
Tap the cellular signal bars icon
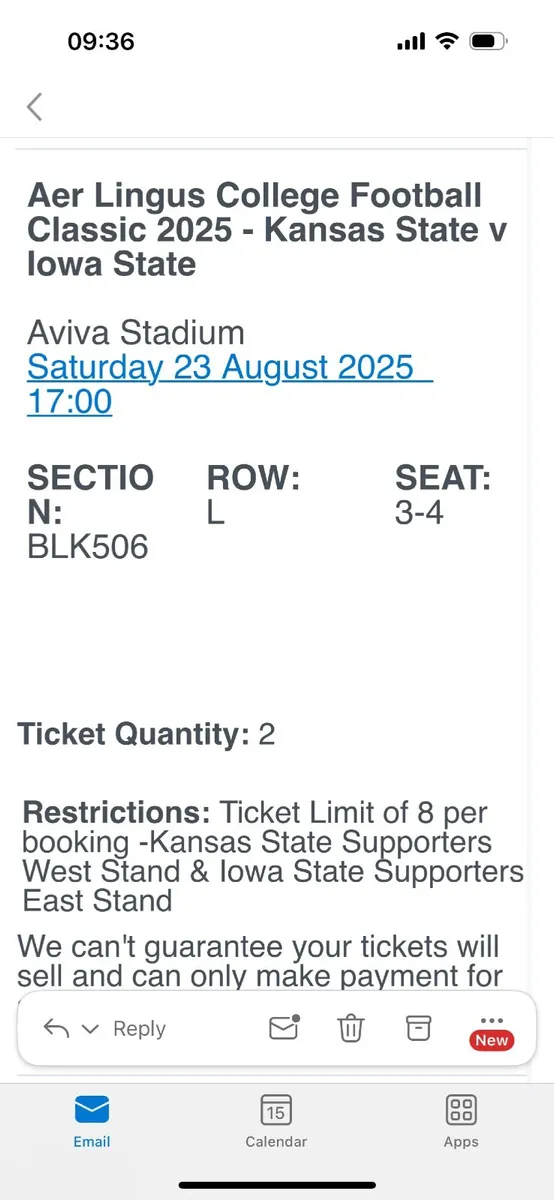click(x=410, y=42)
